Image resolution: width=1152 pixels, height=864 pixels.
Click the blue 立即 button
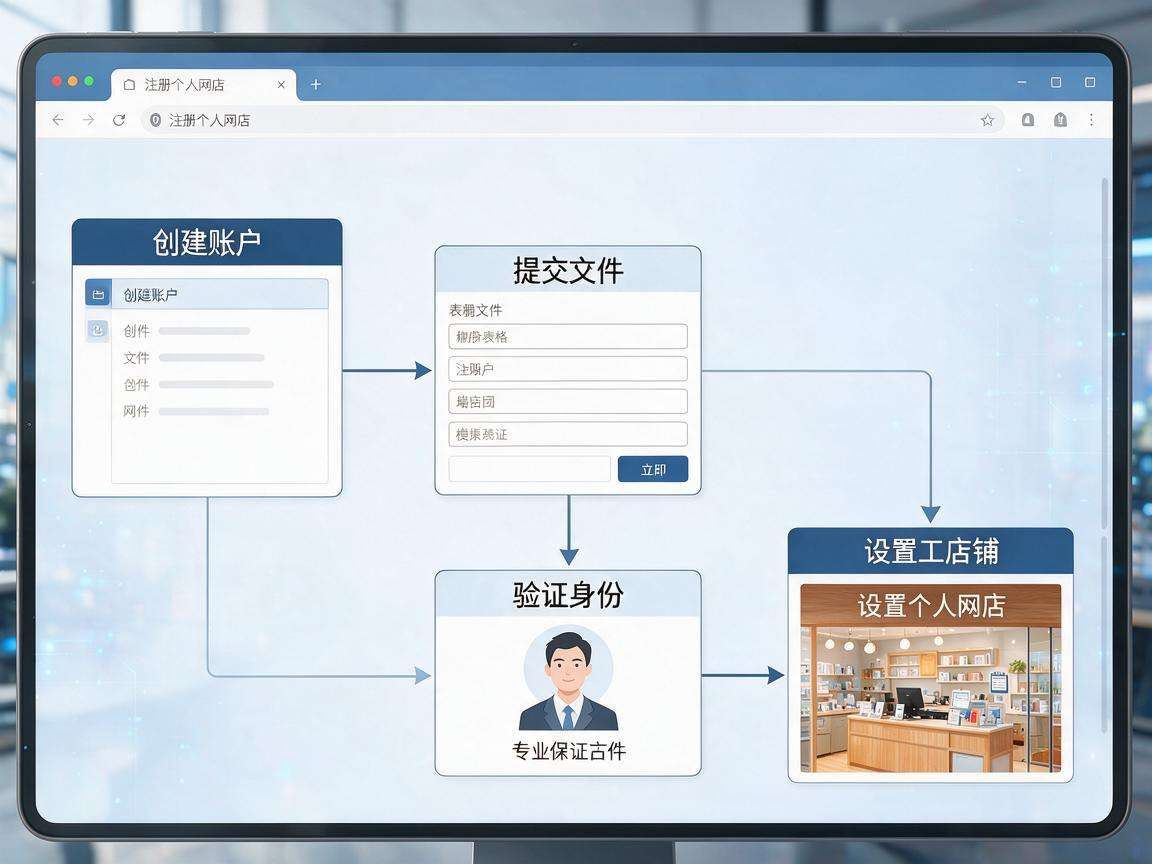(653, 469)
